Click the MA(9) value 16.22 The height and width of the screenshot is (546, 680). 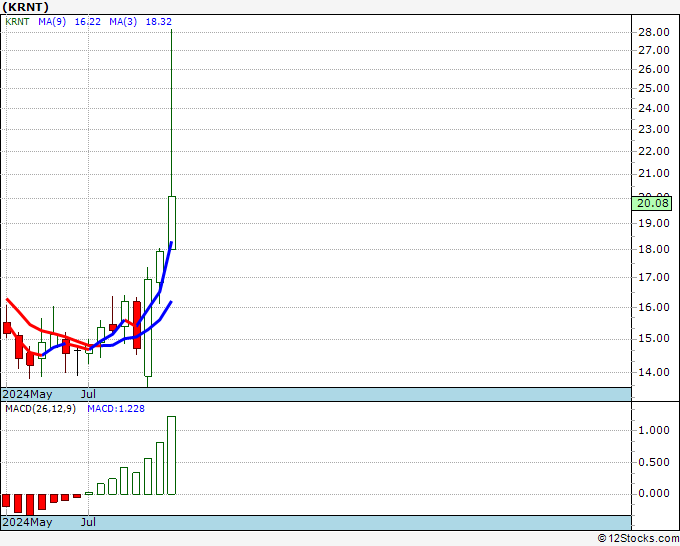coord(88,22)
